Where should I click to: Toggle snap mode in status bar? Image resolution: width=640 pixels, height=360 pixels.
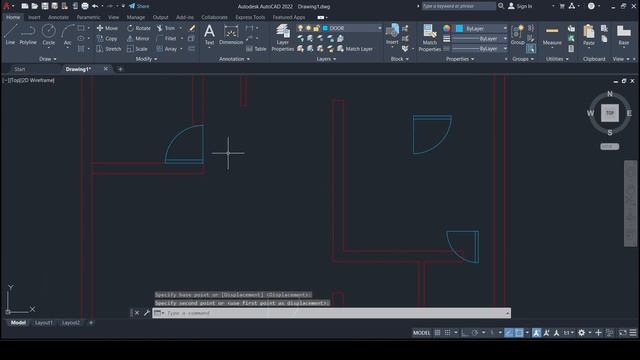(x=447, y=333)
